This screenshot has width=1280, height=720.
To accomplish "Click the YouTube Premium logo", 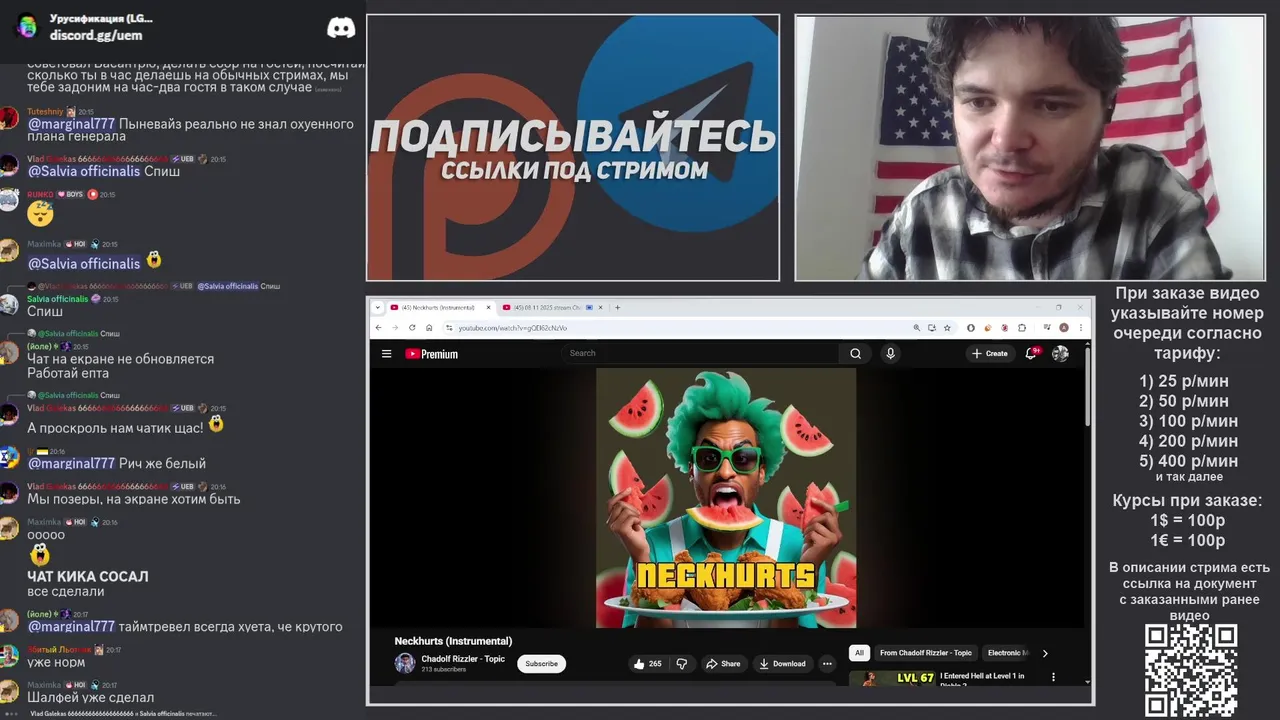I will point(431,354).
